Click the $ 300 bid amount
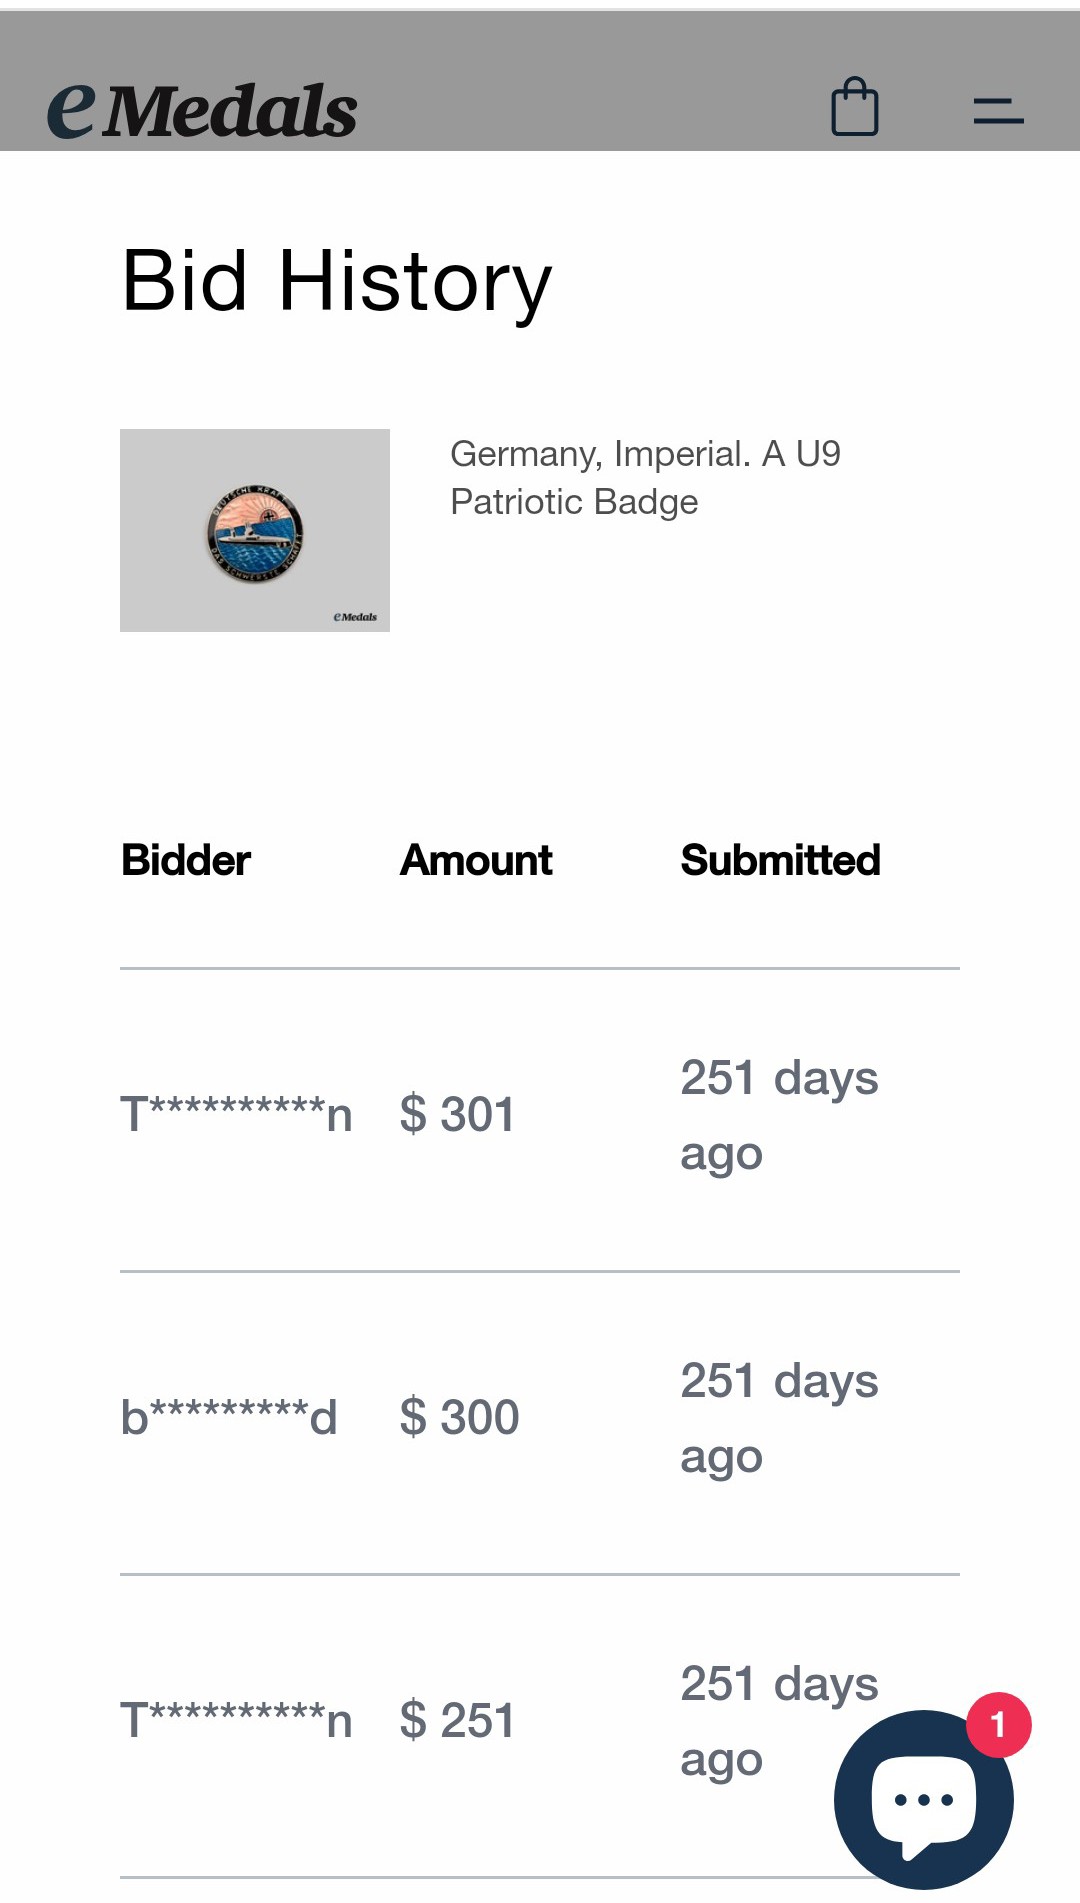 coord(459,1417)
